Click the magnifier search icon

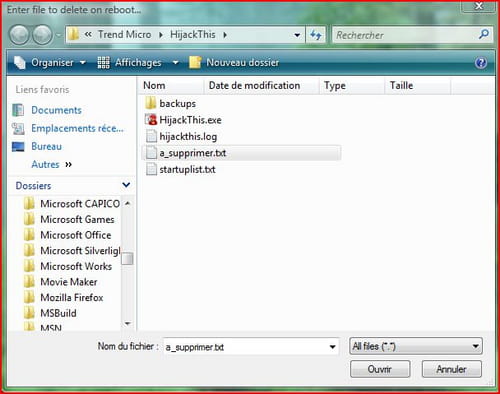[484, 34]
